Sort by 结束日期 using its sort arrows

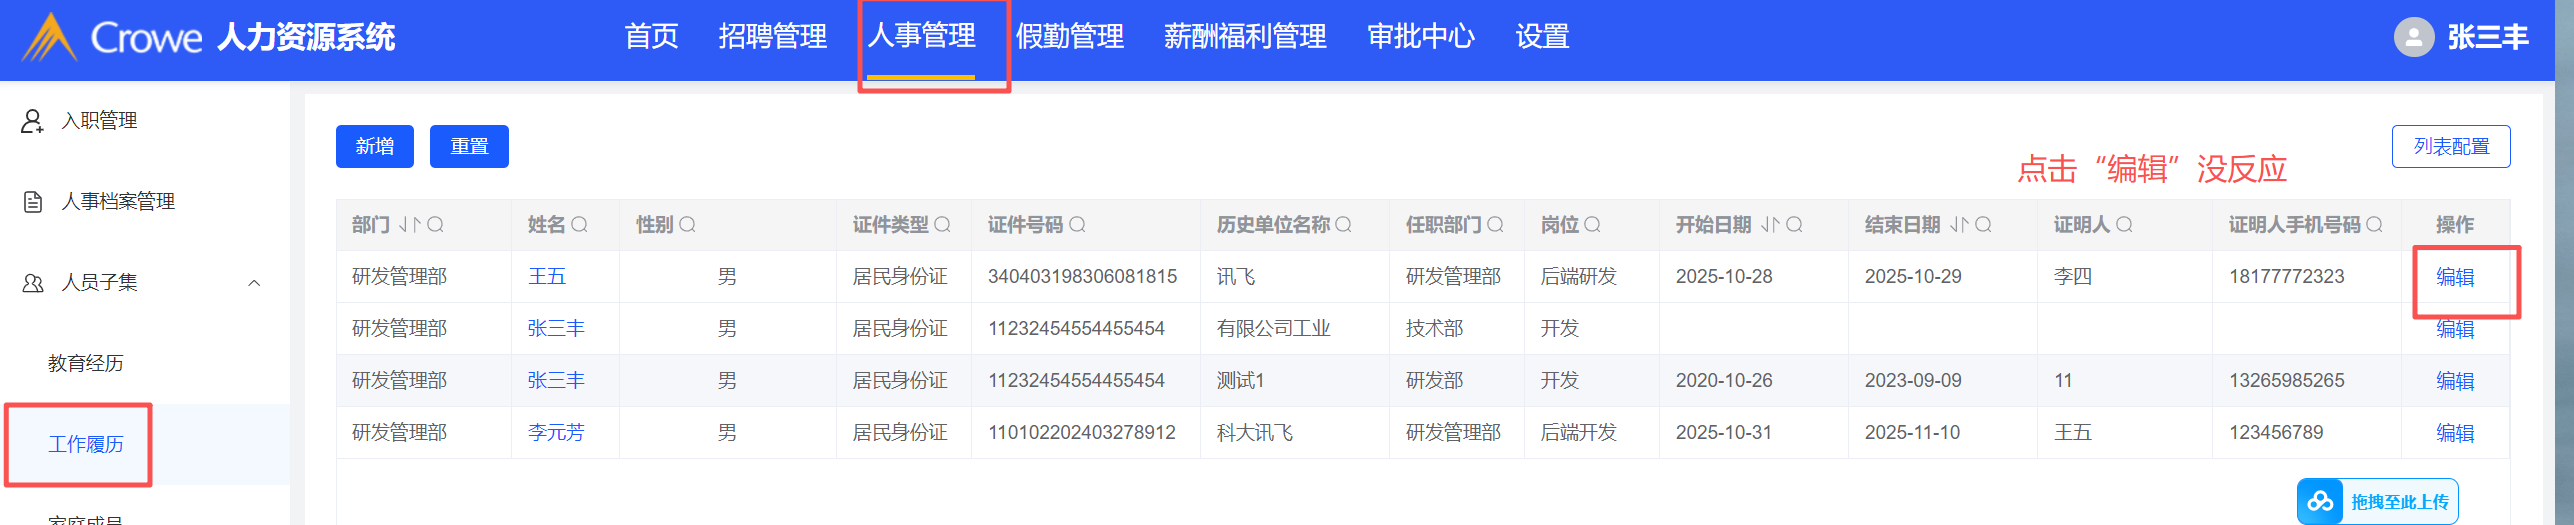1959,225
